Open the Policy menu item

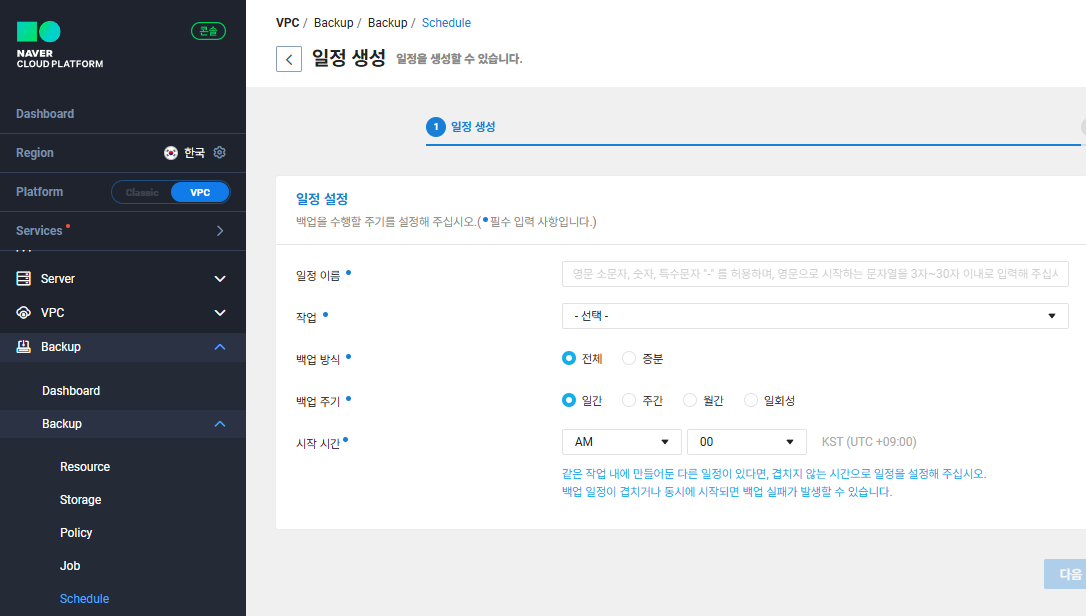75,533
